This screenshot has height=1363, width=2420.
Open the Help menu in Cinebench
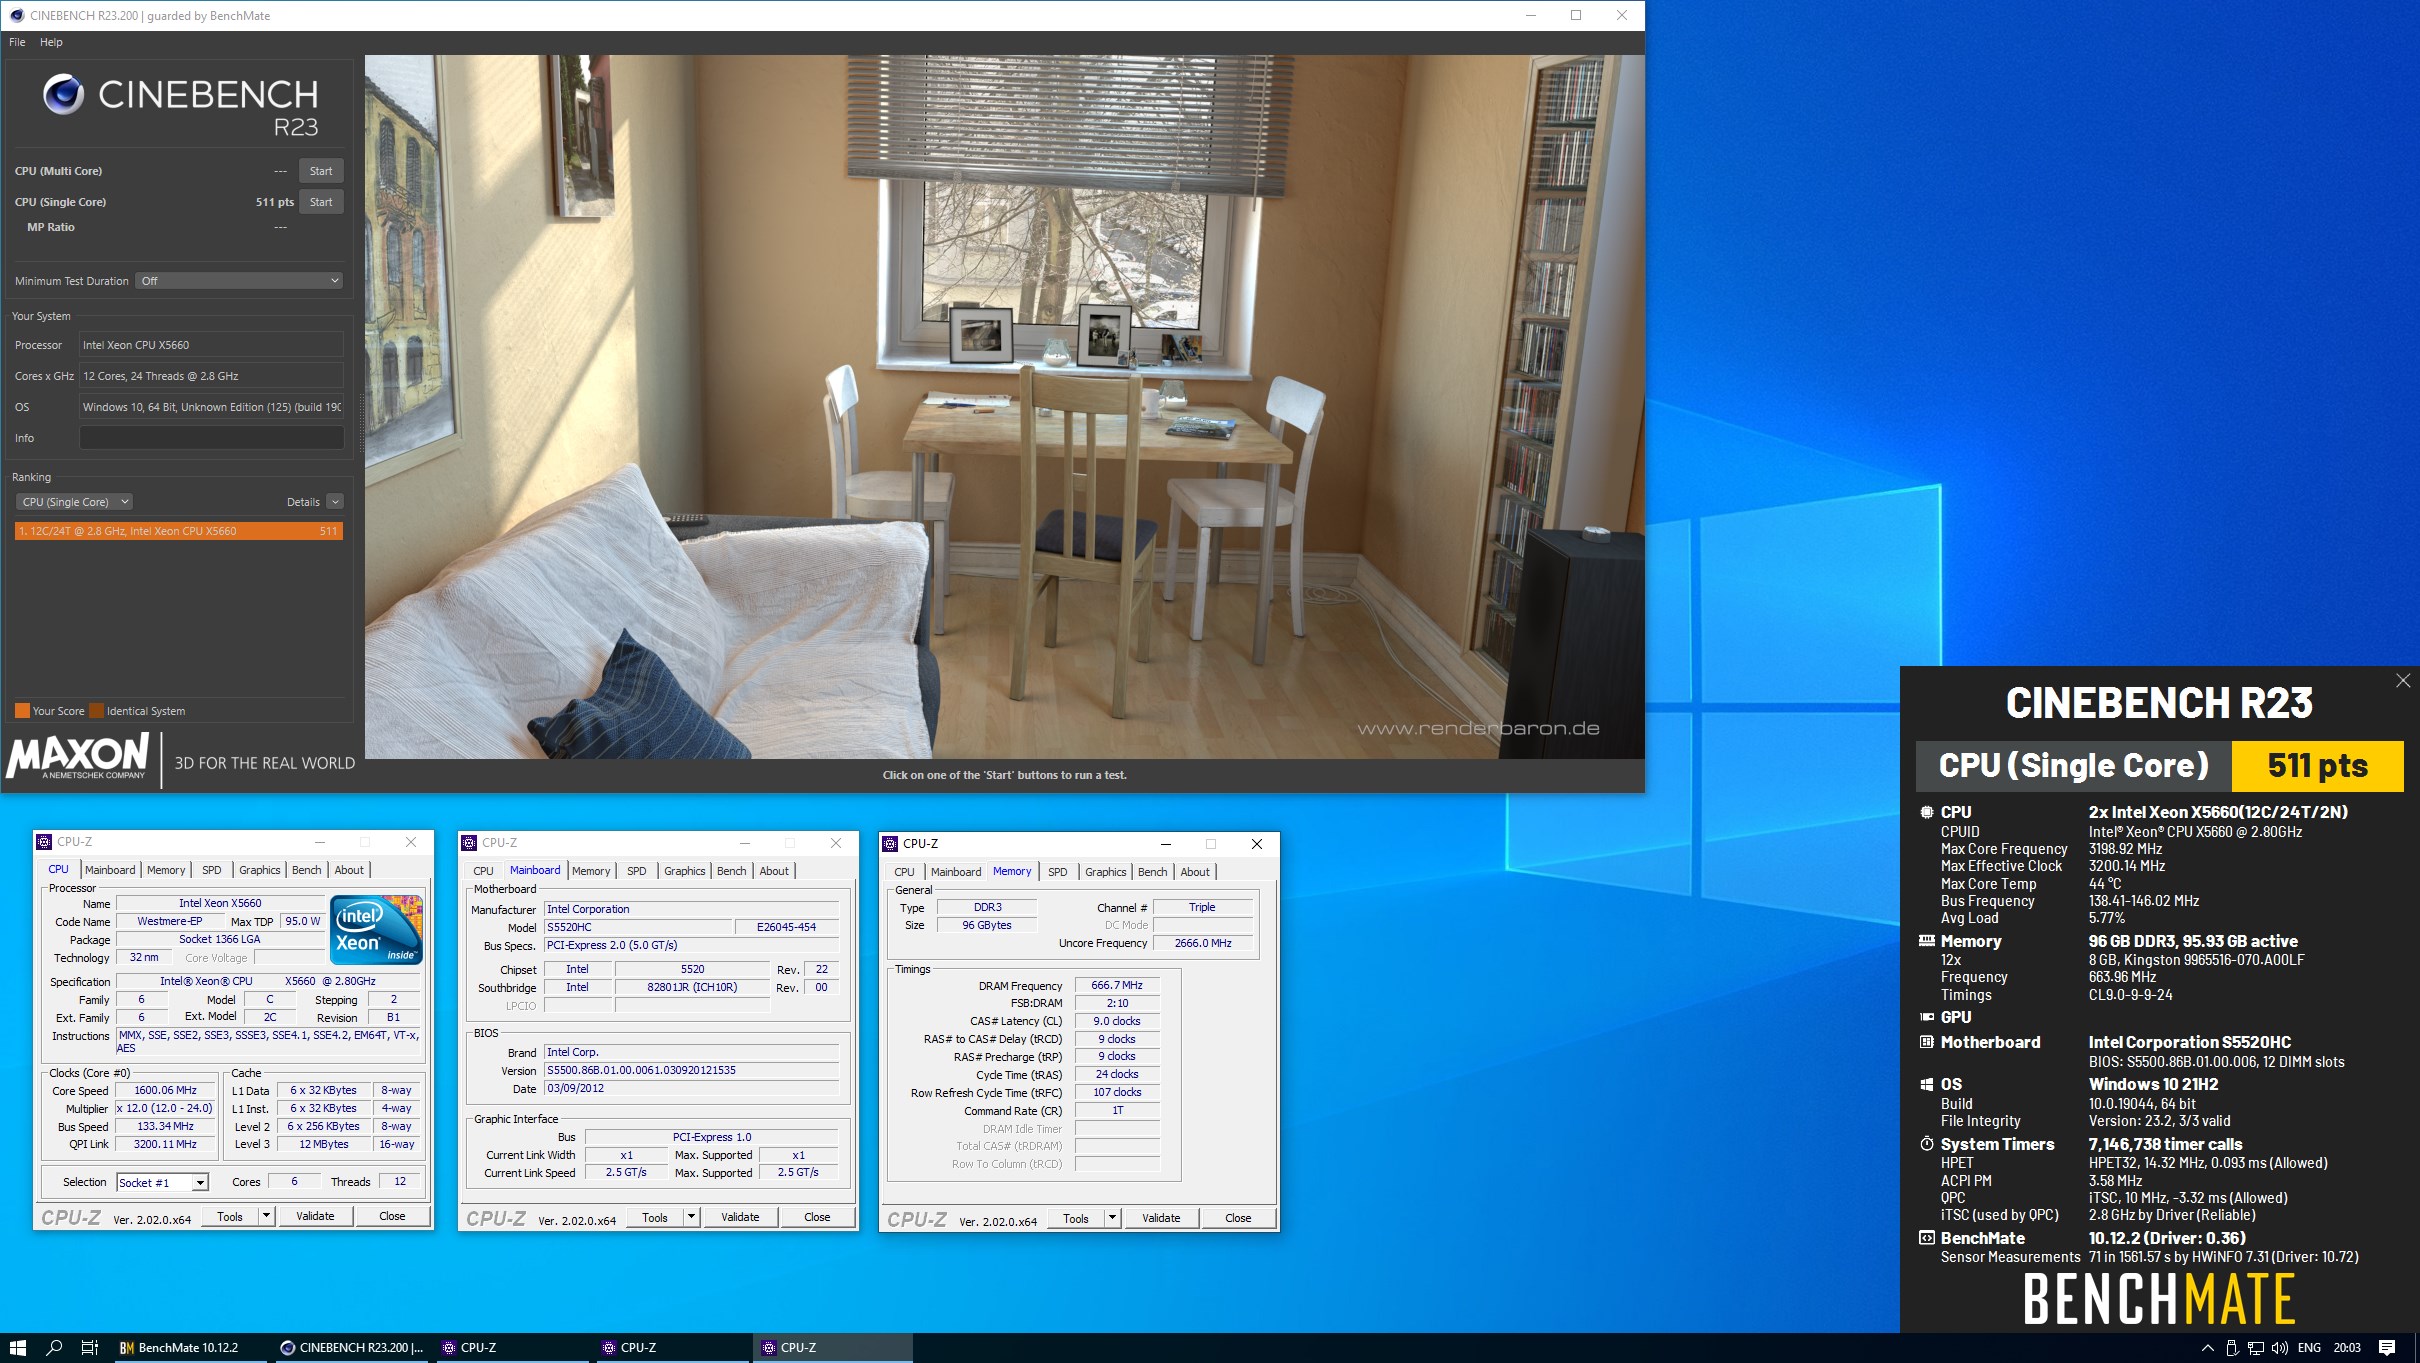point(51,42)
